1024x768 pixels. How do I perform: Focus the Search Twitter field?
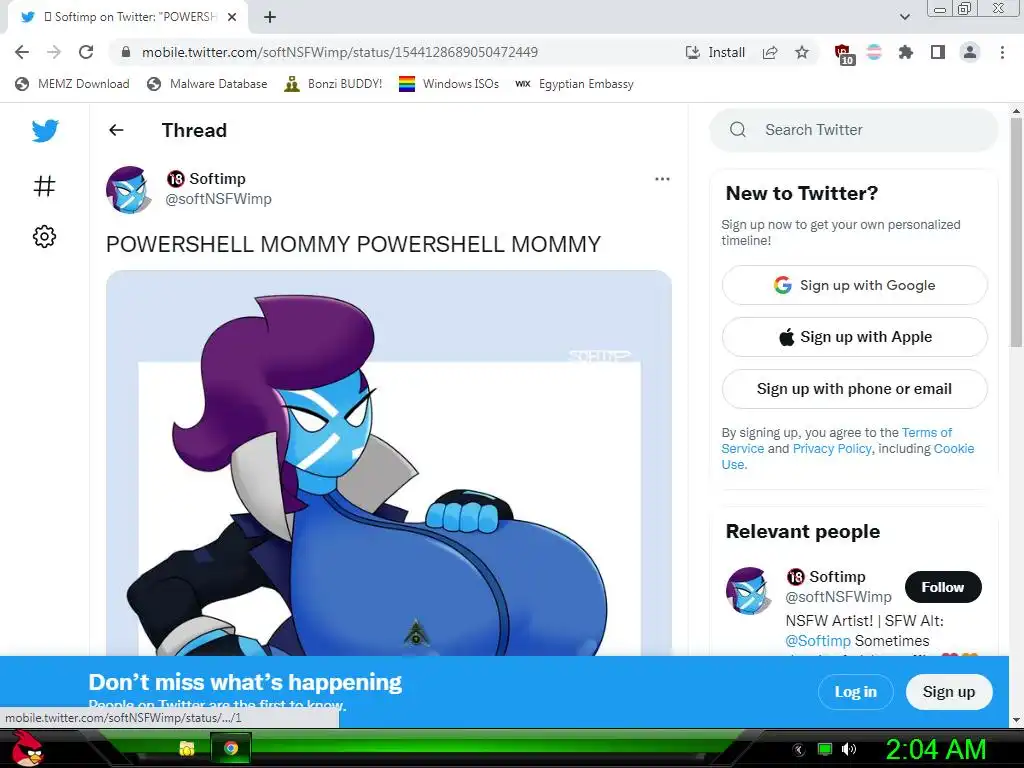point(854,130)
